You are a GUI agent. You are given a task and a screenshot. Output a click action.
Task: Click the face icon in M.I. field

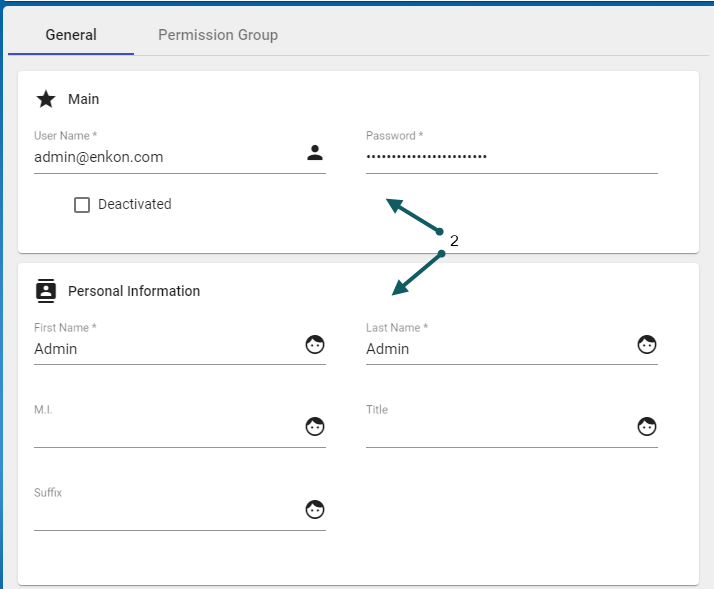click(315, 427)
